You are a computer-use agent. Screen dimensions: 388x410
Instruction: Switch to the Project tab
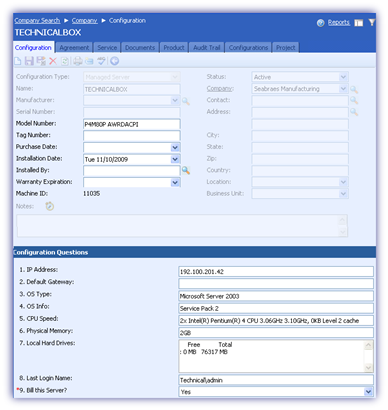[x=286, y=48]
